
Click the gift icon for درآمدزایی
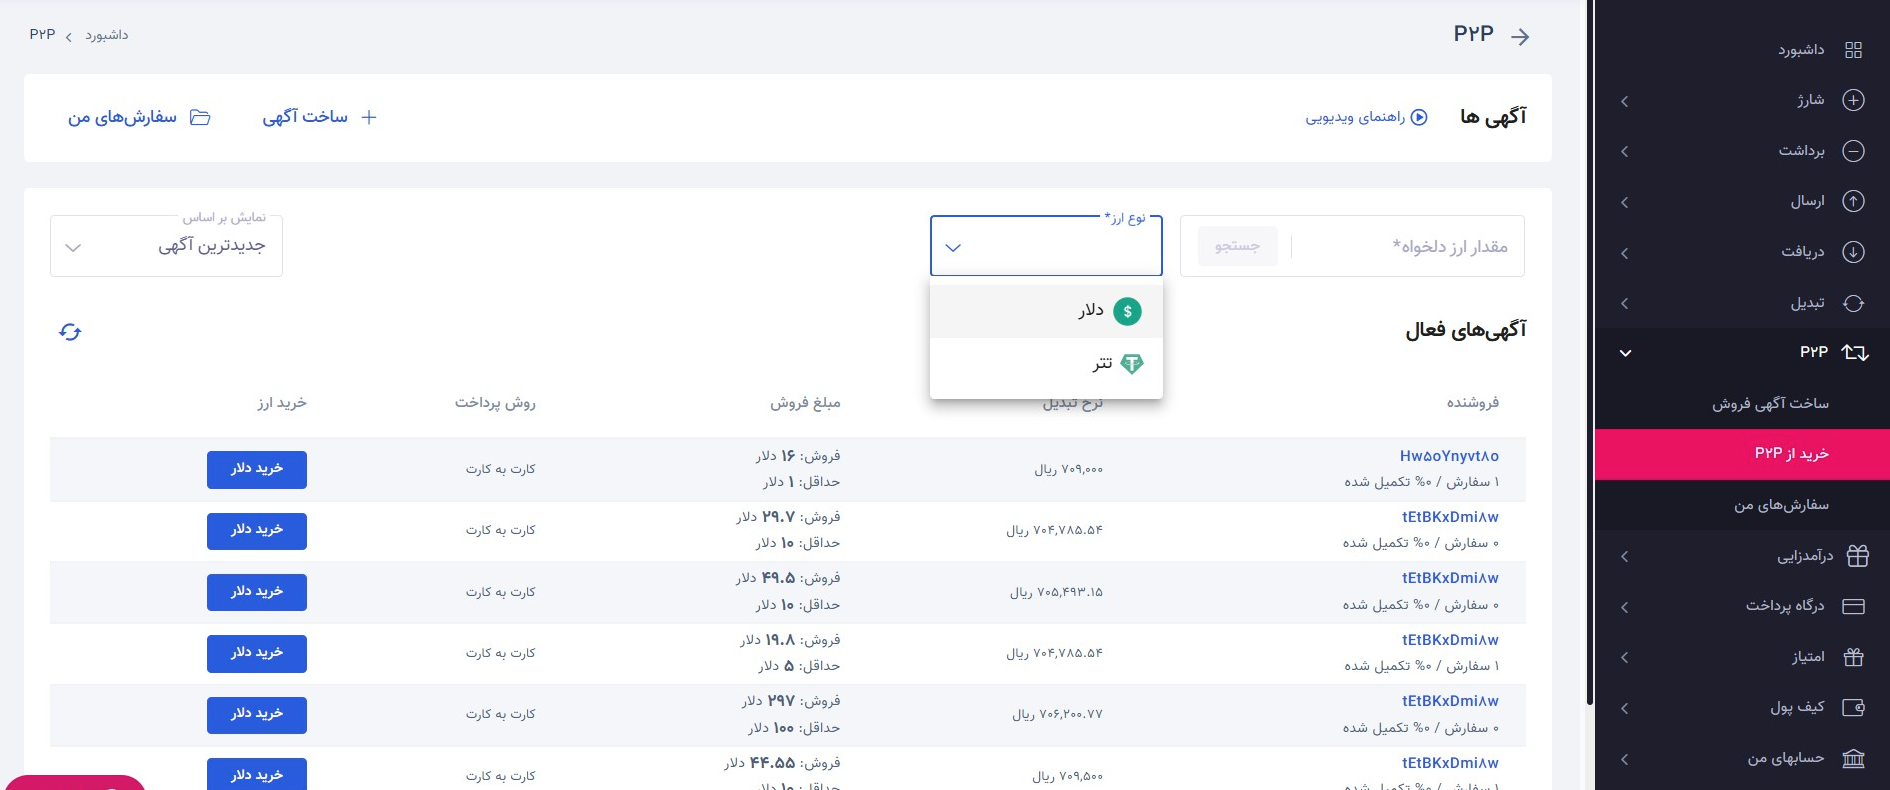1857,556
